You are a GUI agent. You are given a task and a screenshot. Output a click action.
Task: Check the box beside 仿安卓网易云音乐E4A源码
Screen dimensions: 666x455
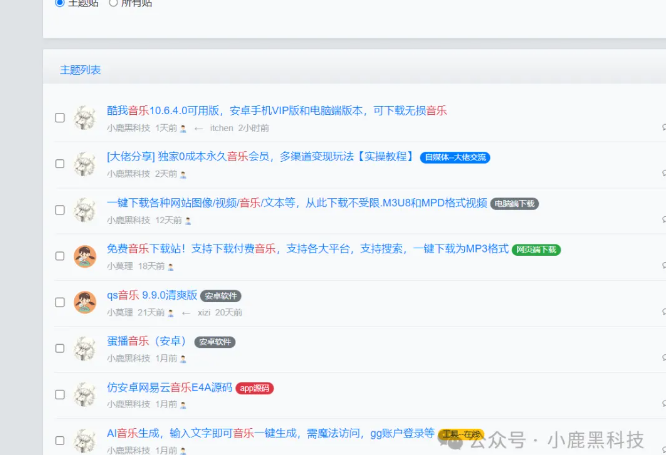tap(60, 394)
